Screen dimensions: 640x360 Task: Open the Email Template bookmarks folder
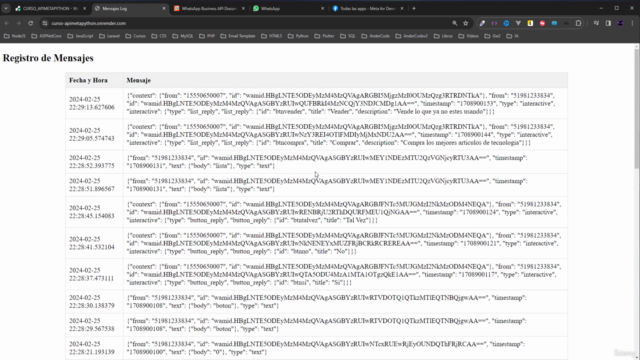(238, 36)
